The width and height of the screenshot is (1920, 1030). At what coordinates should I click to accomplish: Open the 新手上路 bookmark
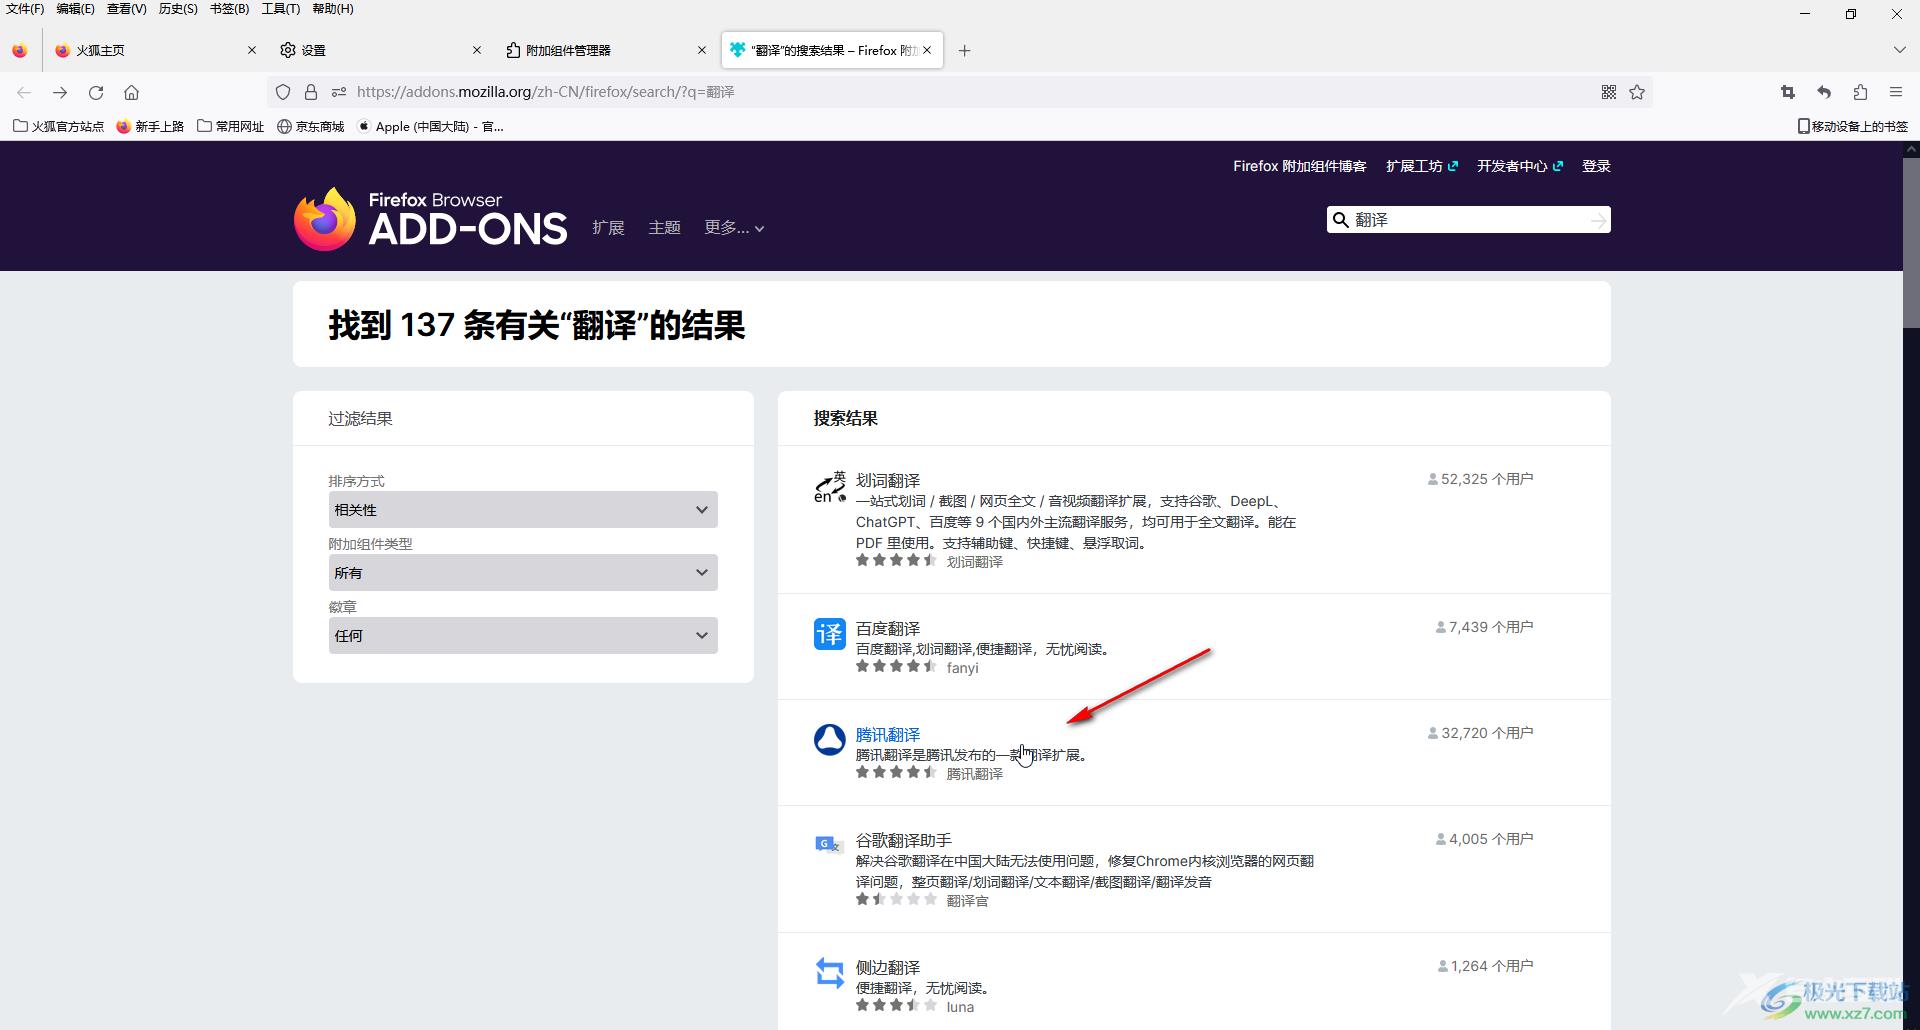click(x=150, y=126)
